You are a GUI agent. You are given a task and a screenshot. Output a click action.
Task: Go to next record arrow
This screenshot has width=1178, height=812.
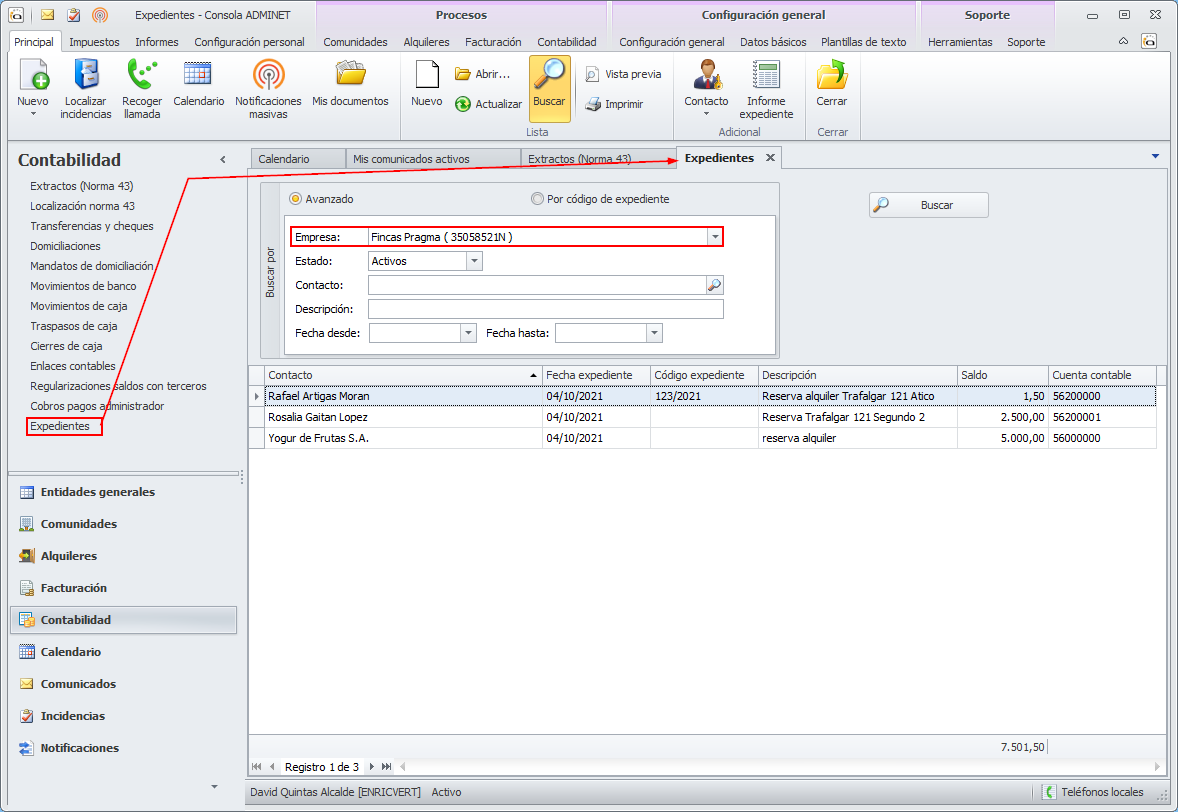click(x=371, y=767)
